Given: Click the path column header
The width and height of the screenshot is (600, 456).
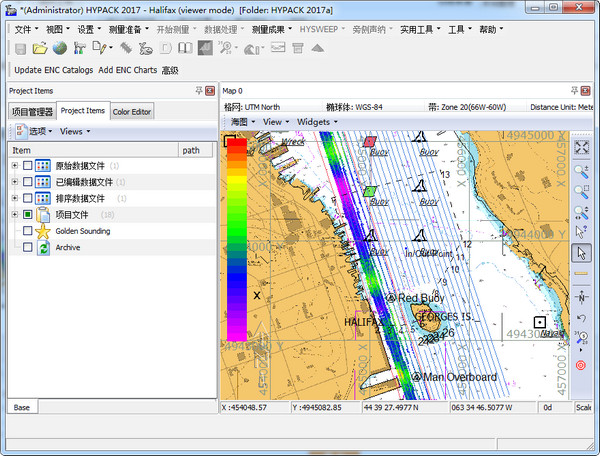Looking at the screenshot, I should click(x=195, y=150).
